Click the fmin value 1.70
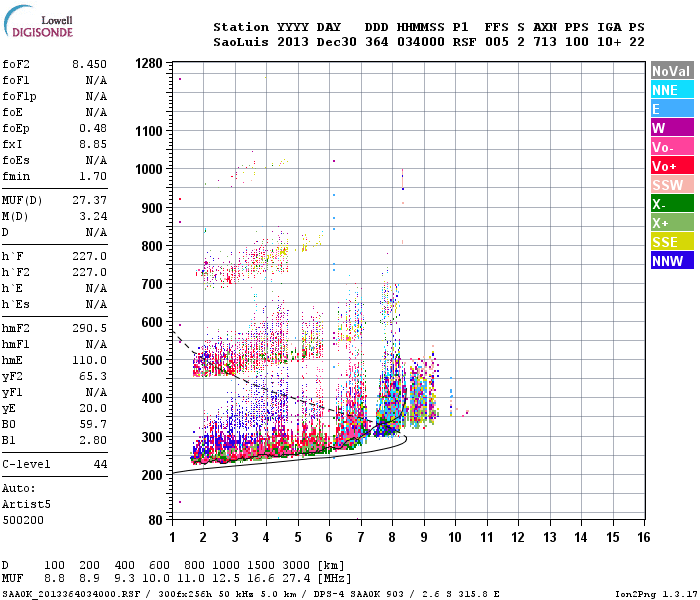The image size is (700, 600). point(93,176)
